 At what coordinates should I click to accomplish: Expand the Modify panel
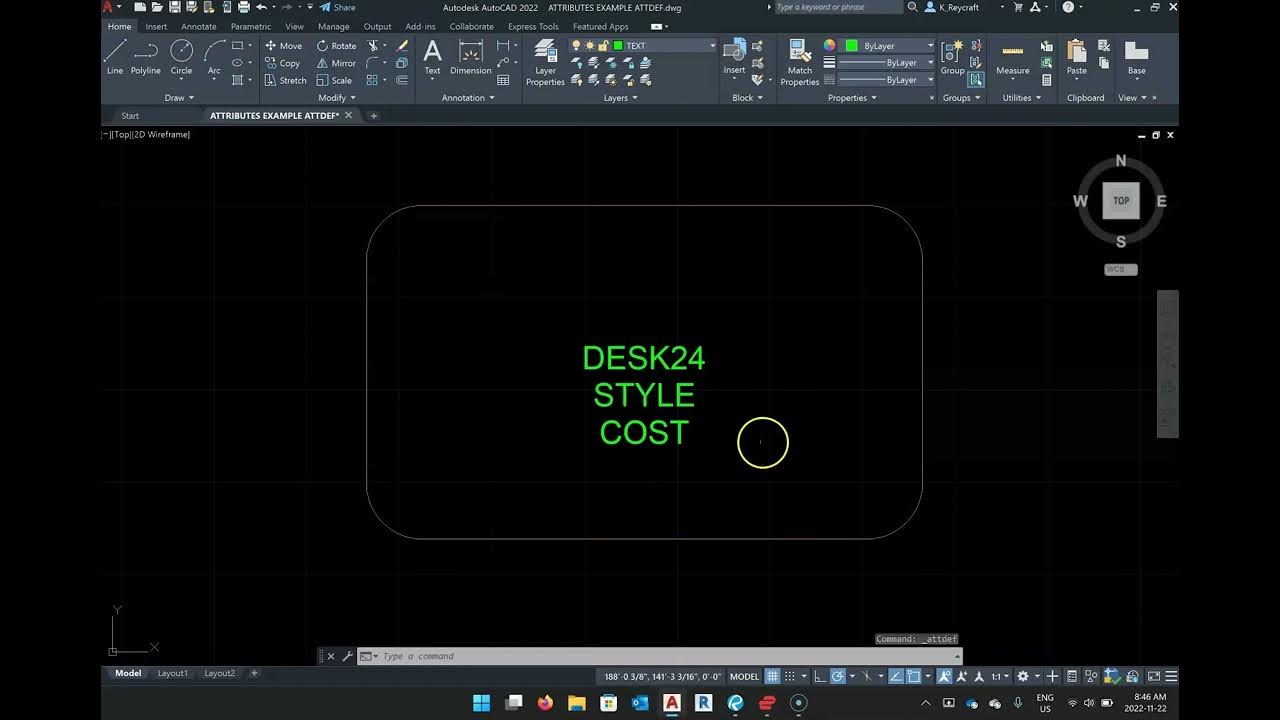pyautogui.click(x=337, y=98)
